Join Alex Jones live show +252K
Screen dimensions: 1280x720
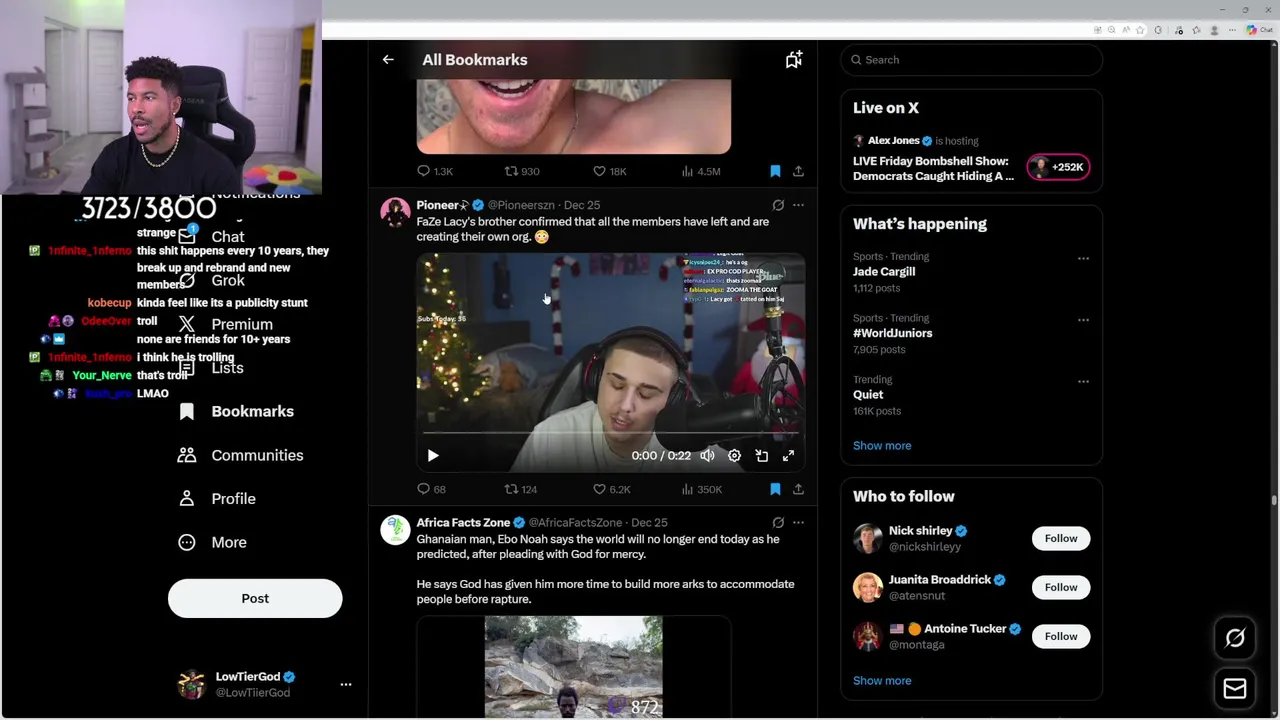coord(1058,167)
